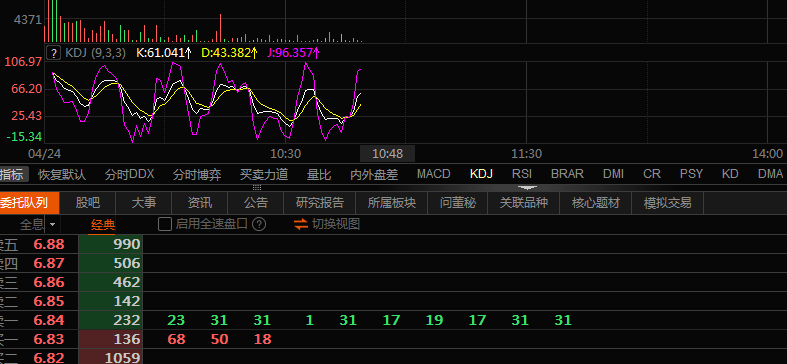Click the dotted splitter grip handle
This screenshot has width=787, height=364.
click(x=256, y=187)
